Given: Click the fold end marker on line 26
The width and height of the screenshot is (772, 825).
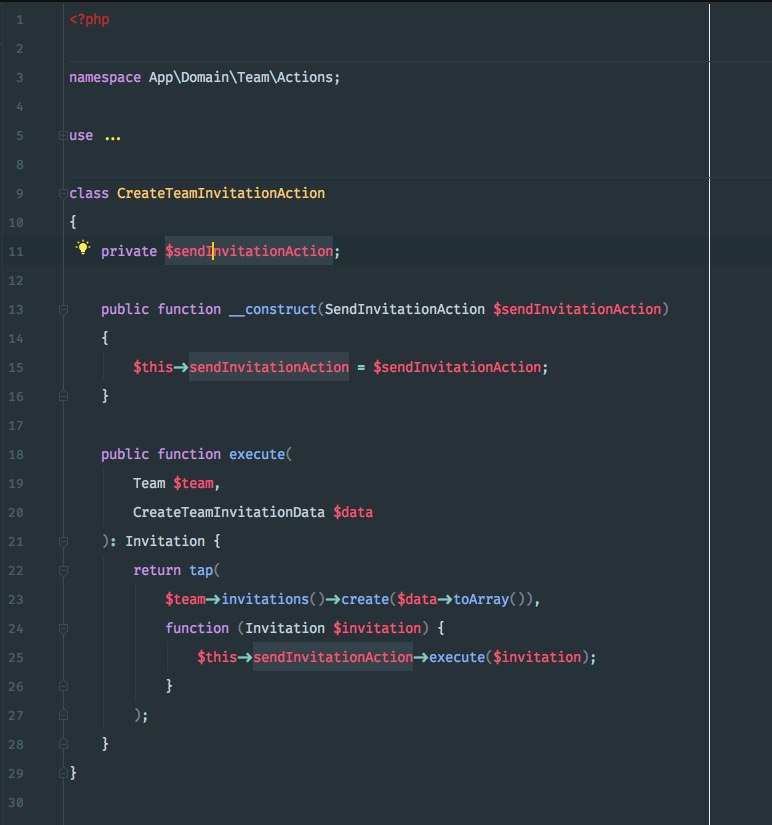Looking at the screenshot, I should pyautogui.click(x=63, y=686).
